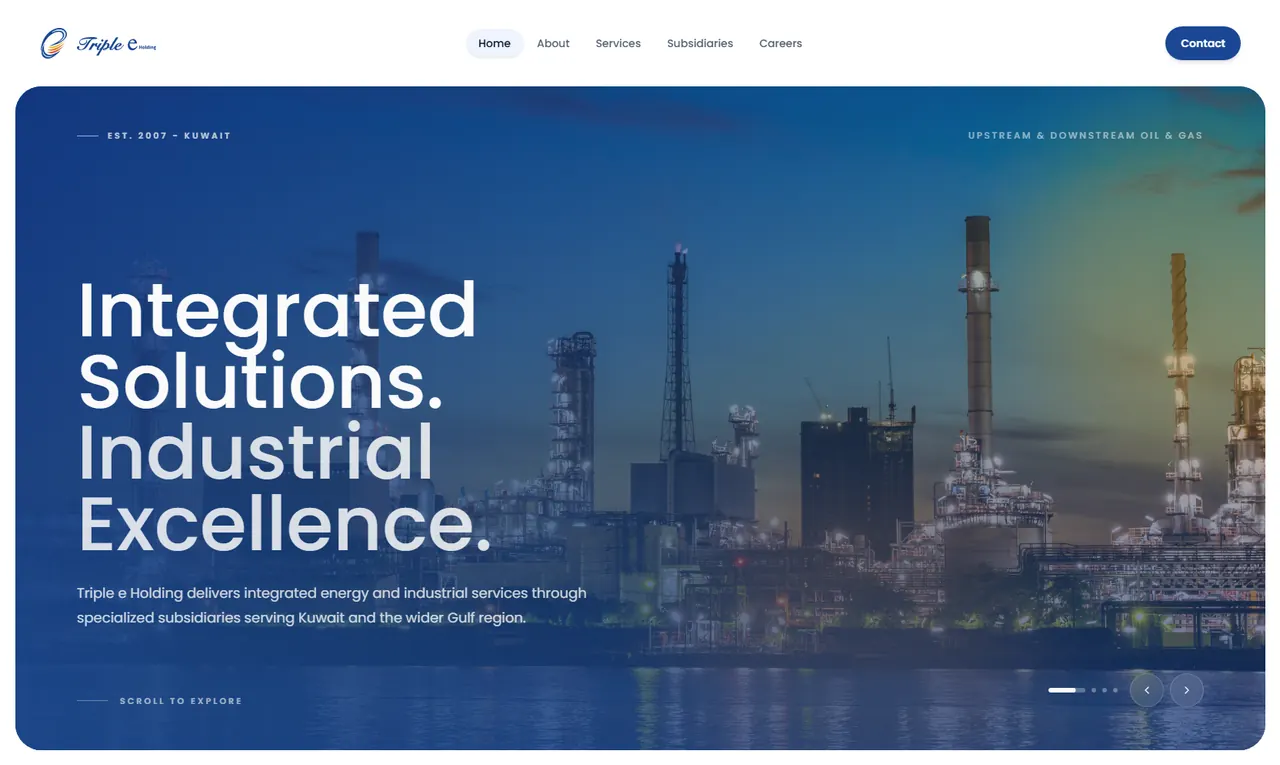This screenshot has height=765, width=1280.
Task: Click the "Integrated Solutions." headline
Action: coord(277,344)
